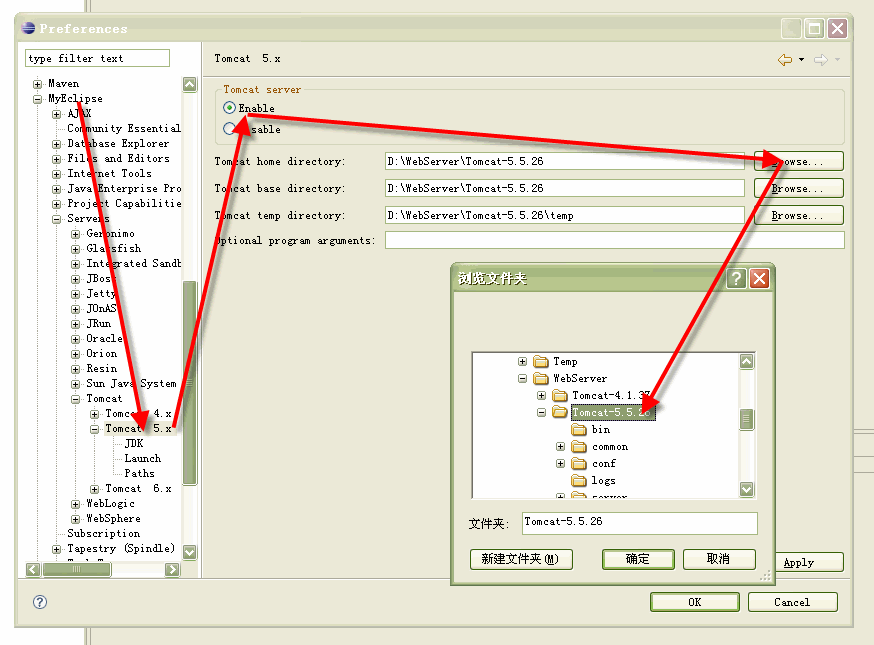This screenshot has height=645, width=874.
Task: Click the forward navigation arrow icon
Action: (821, 60)
